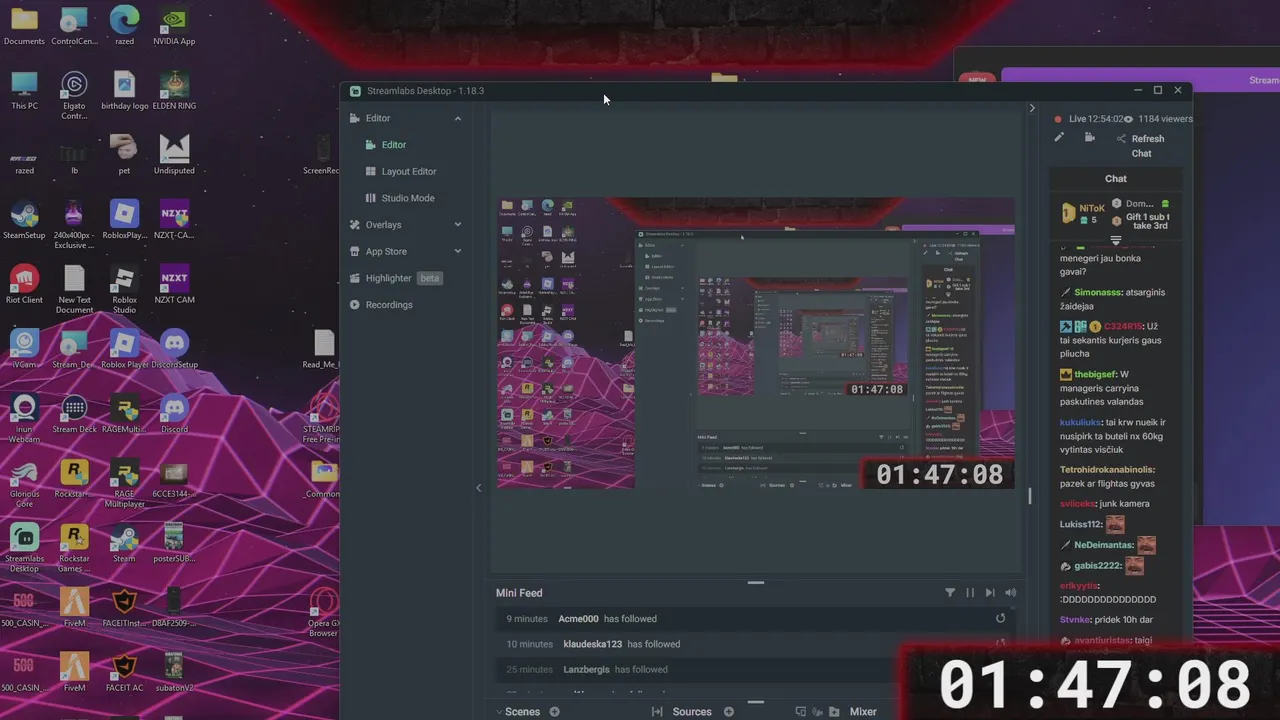1280x720 pixels.
Task: Collapse the Editor group chevron
Action: point(458,118)
